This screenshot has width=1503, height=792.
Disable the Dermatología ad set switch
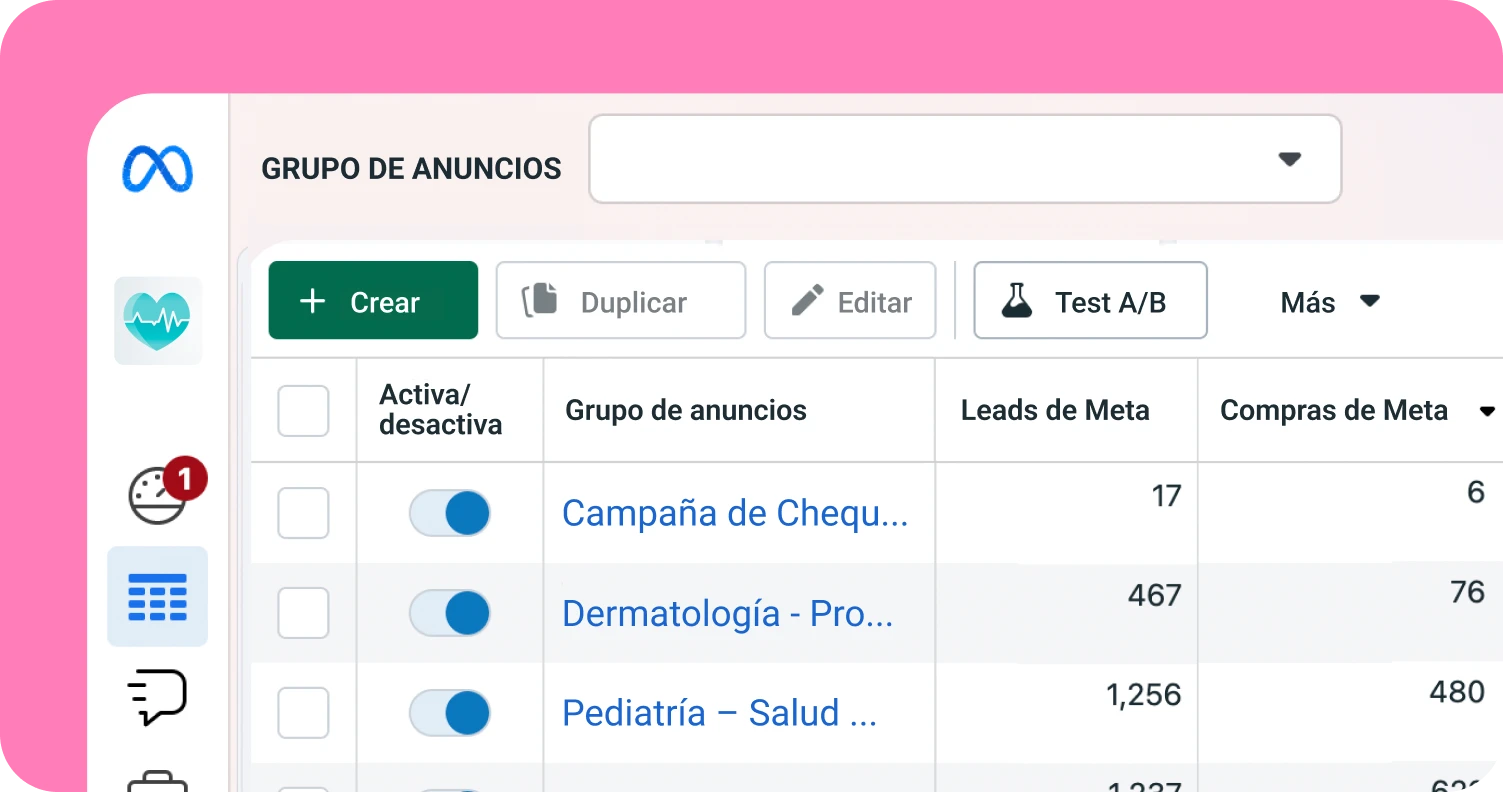pyautogui.click(x=450, y=613)
